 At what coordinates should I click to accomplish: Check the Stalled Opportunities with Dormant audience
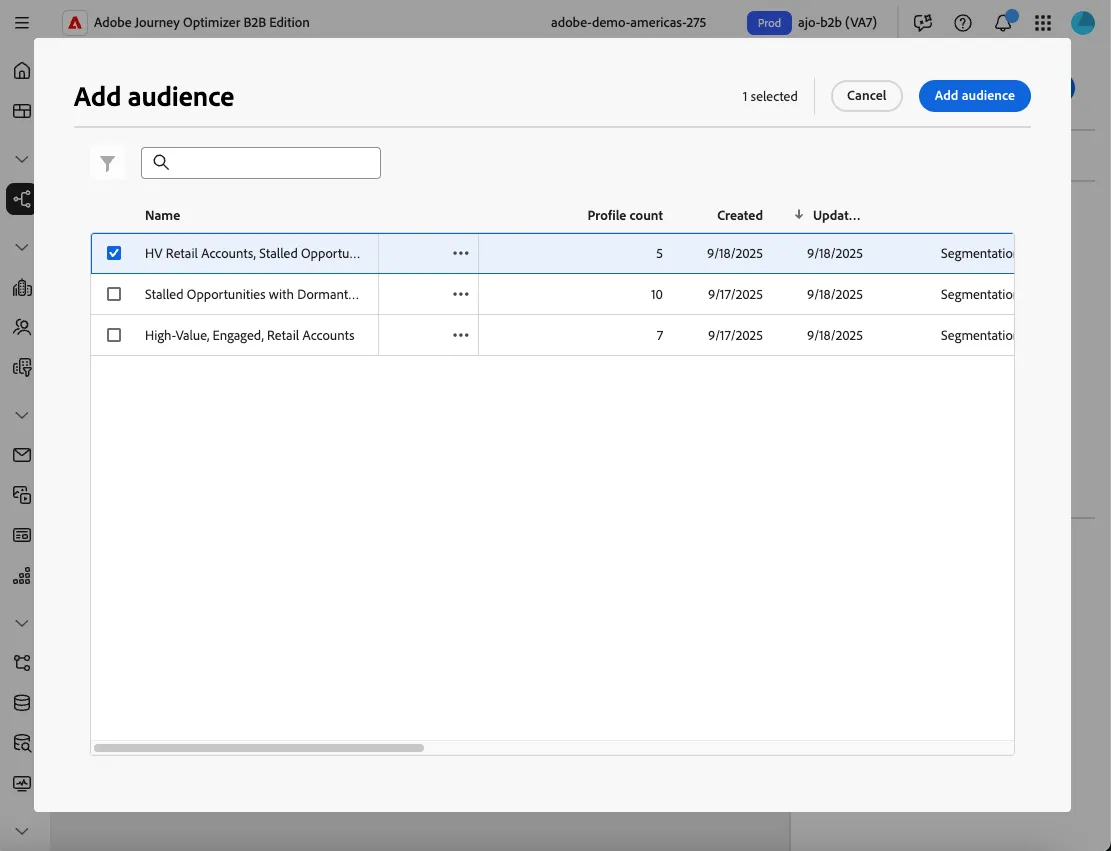pyautogui.click(x=113, y=294)
